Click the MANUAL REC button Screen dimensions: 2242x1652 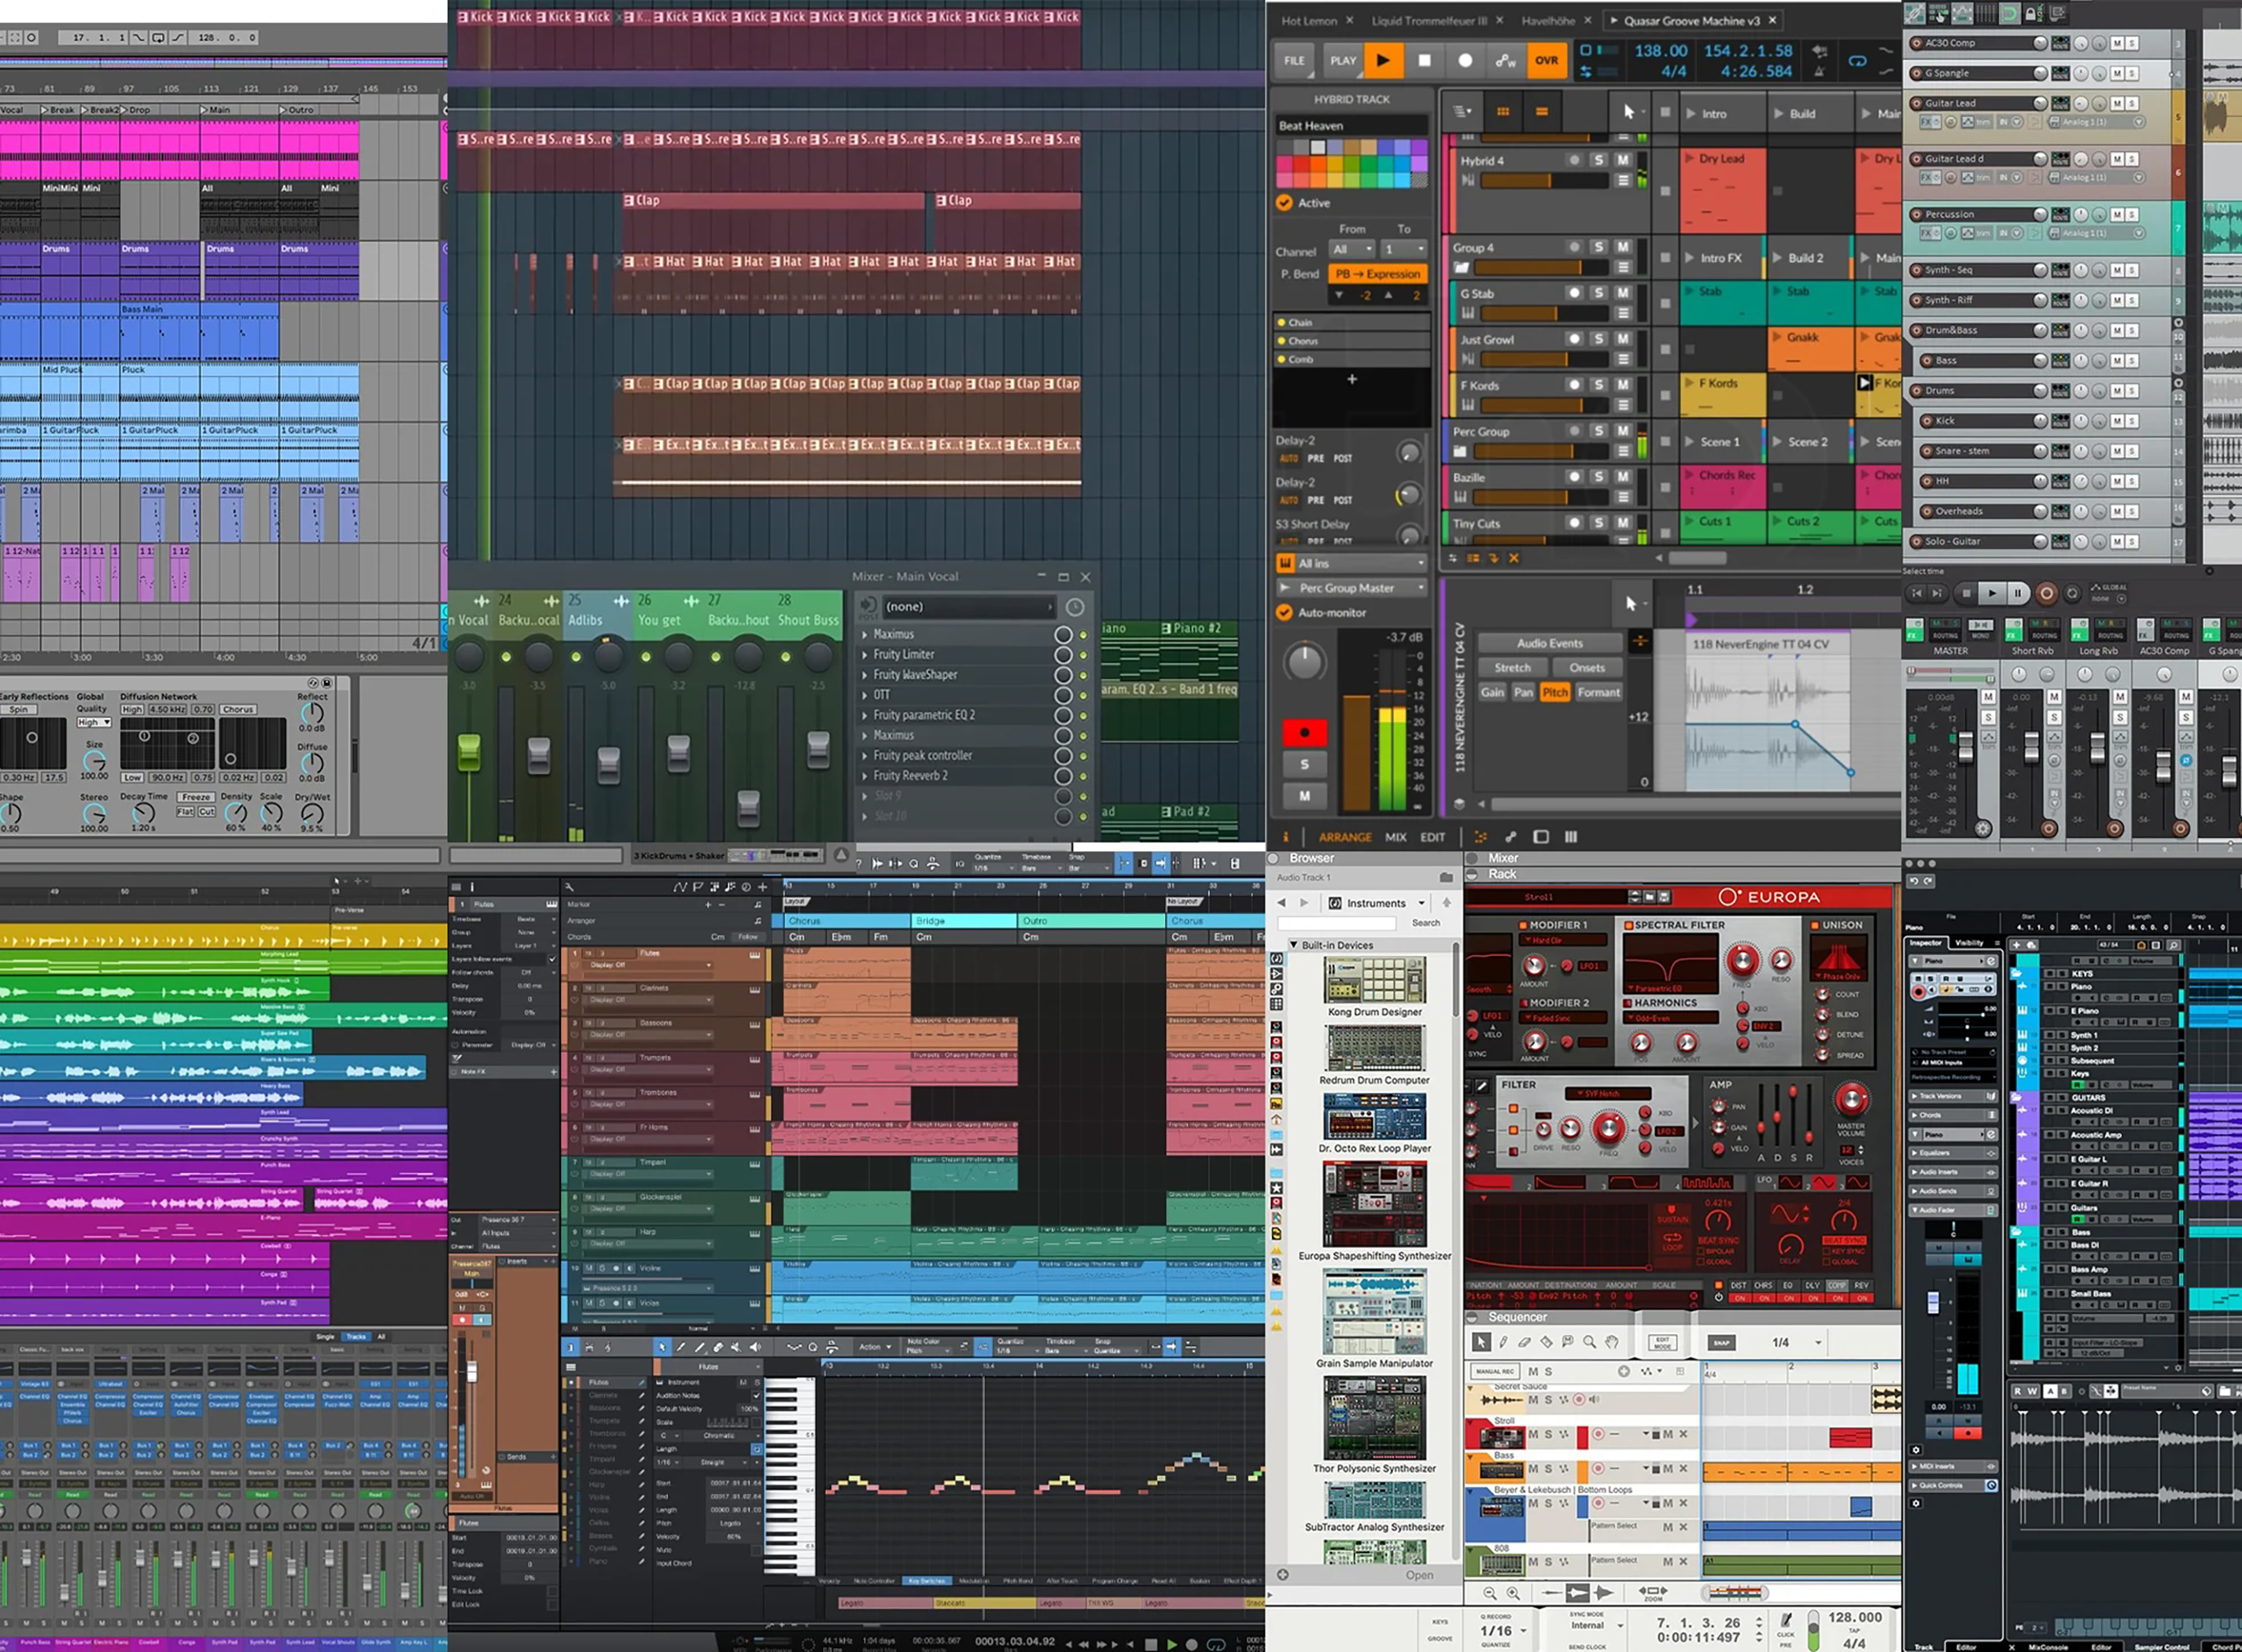click(1494, 1372)
